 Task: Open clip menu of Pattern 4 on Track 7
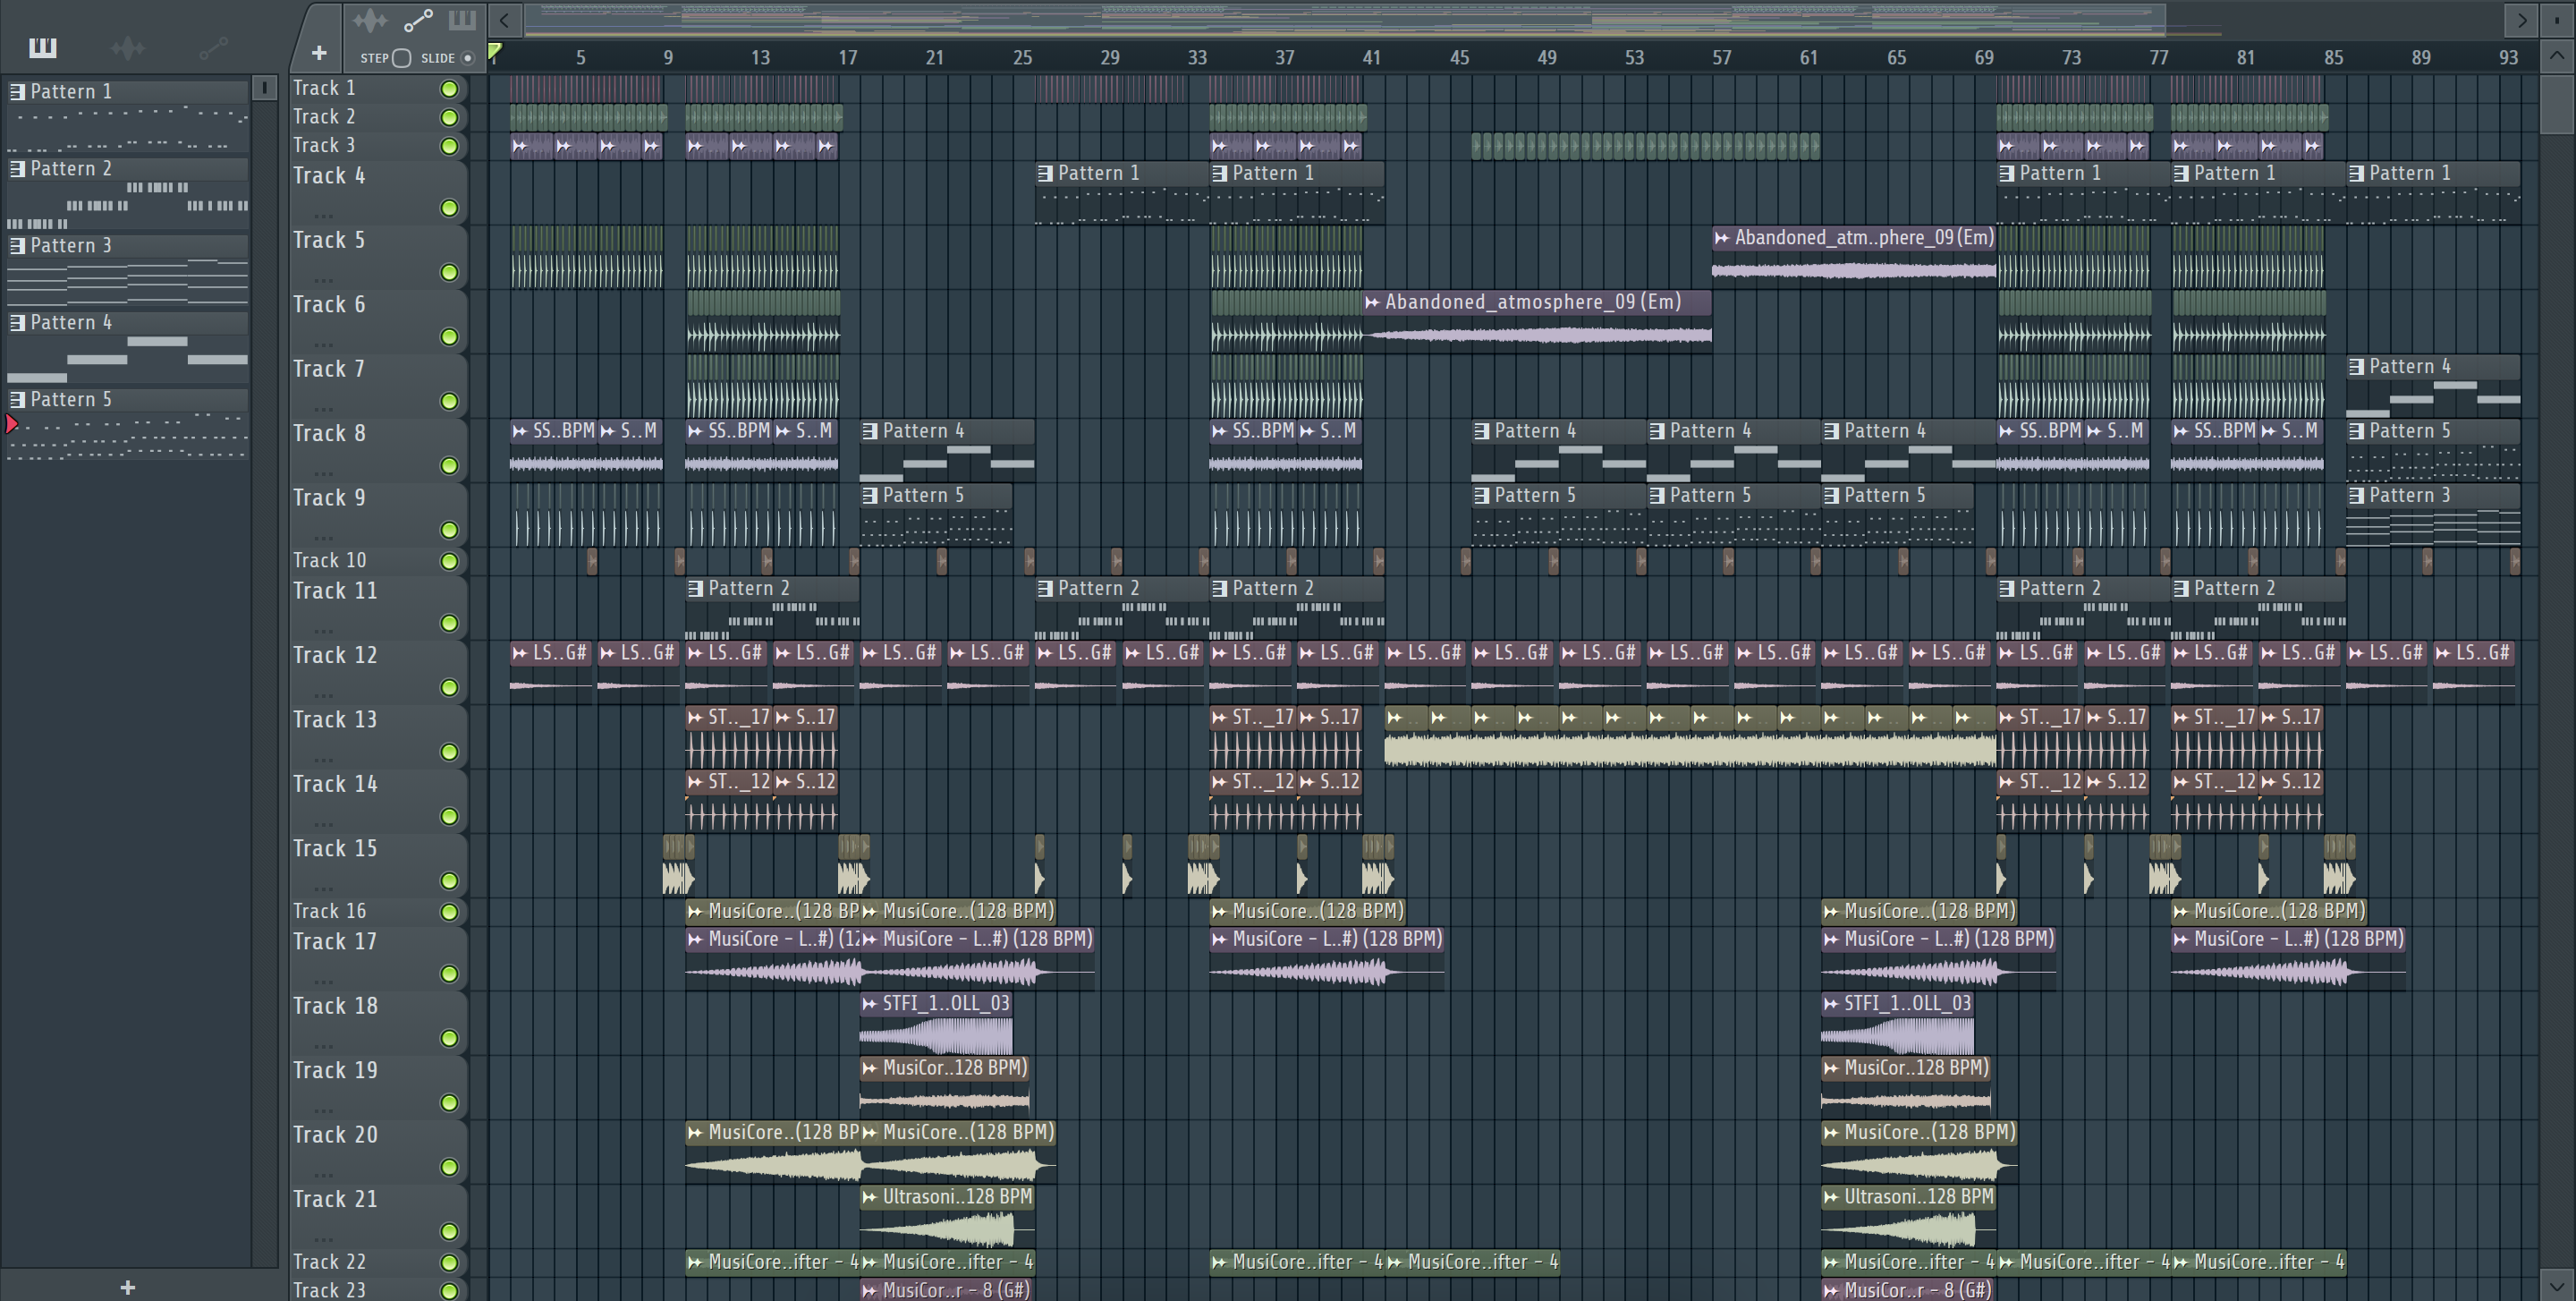[x=2357, y=366]
